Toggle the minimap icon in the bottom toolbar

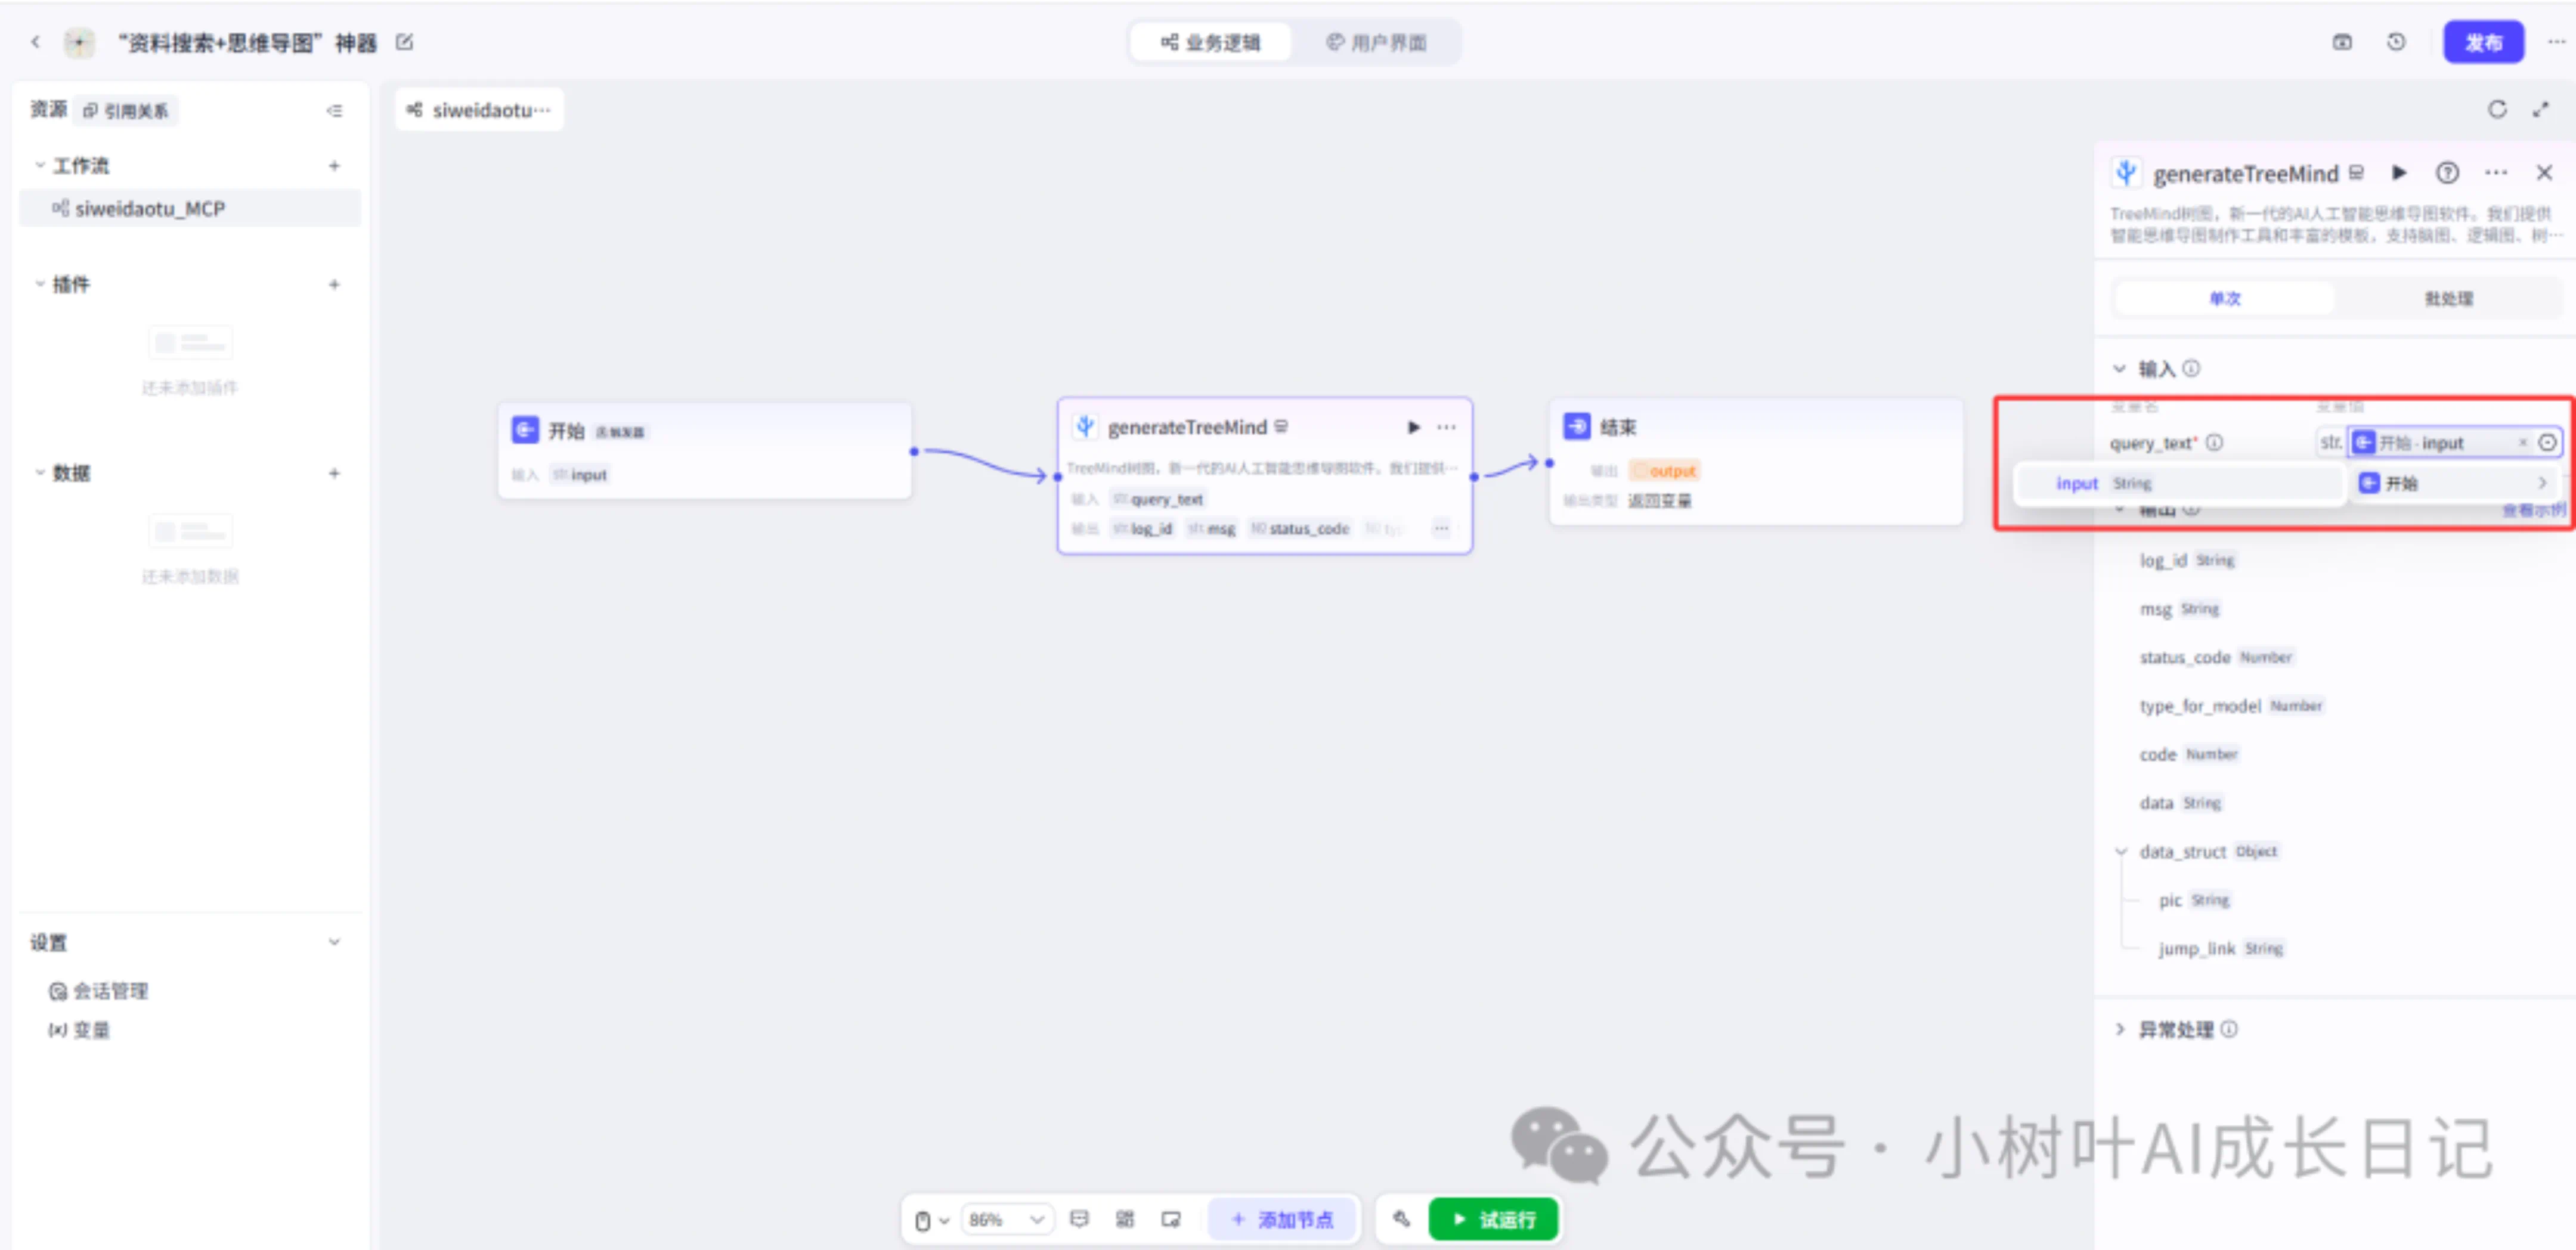1171,1219
